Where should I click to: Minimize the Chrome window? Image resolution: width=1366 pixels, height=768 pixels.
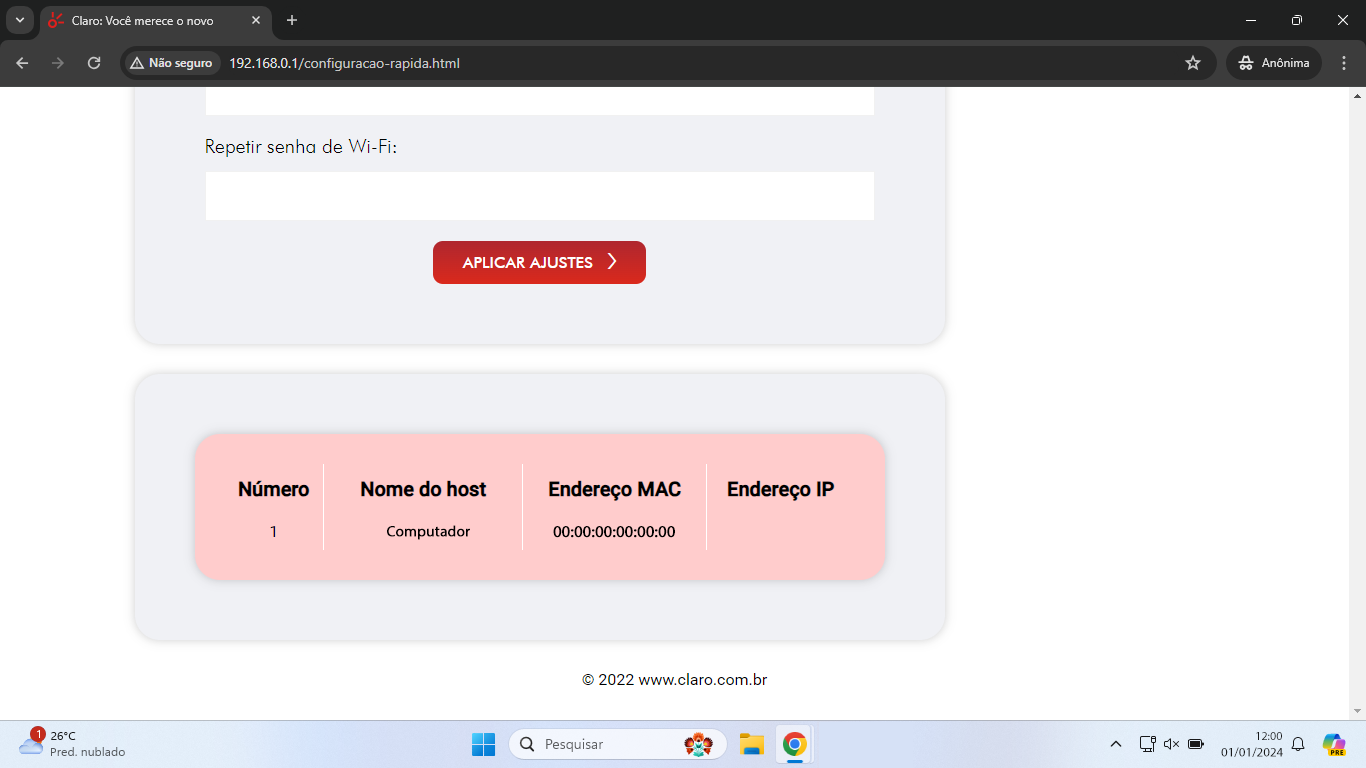pos(1251,20)
